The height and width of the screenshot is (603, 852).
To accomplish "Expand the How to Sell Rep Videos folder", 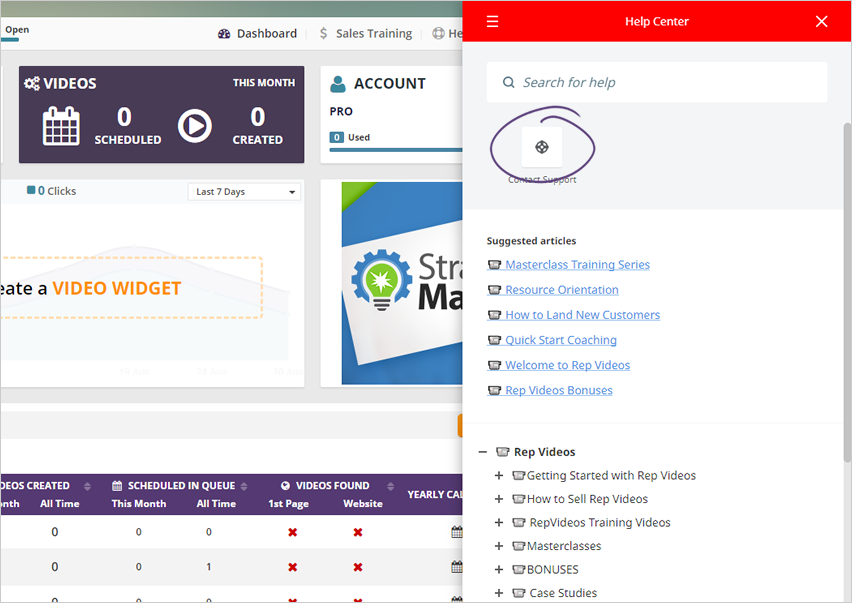I will [x=499, y=499].
